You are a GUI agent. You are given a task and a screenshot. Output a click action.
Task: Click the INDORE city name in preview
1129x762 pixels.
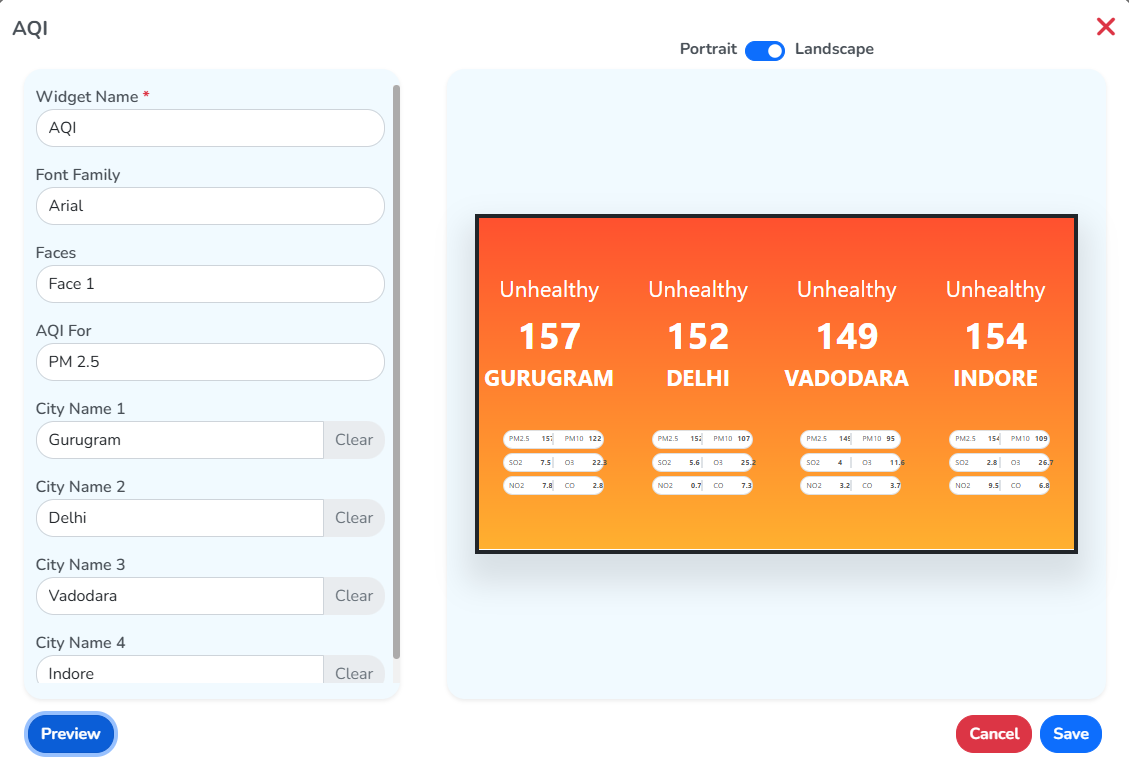click(x=995, y=378)
